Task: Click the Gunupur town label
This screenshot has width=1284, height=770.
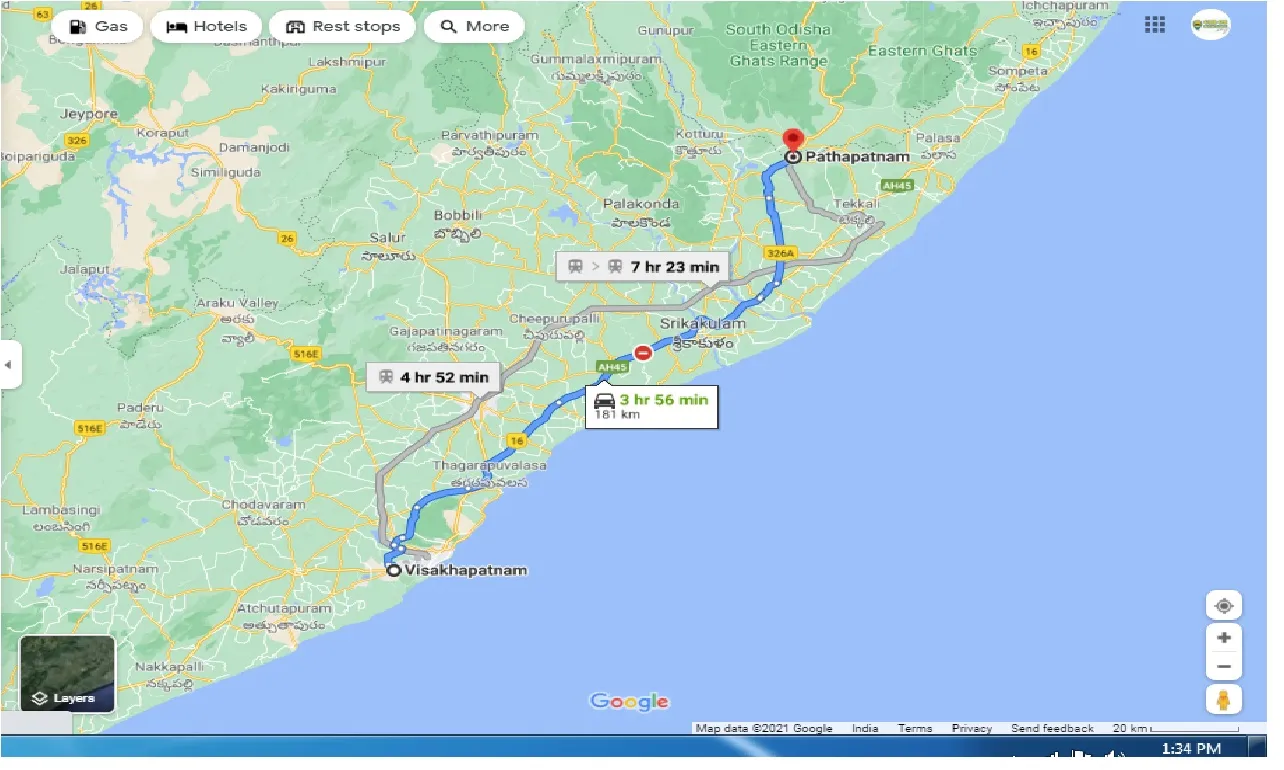Action: 666,31
